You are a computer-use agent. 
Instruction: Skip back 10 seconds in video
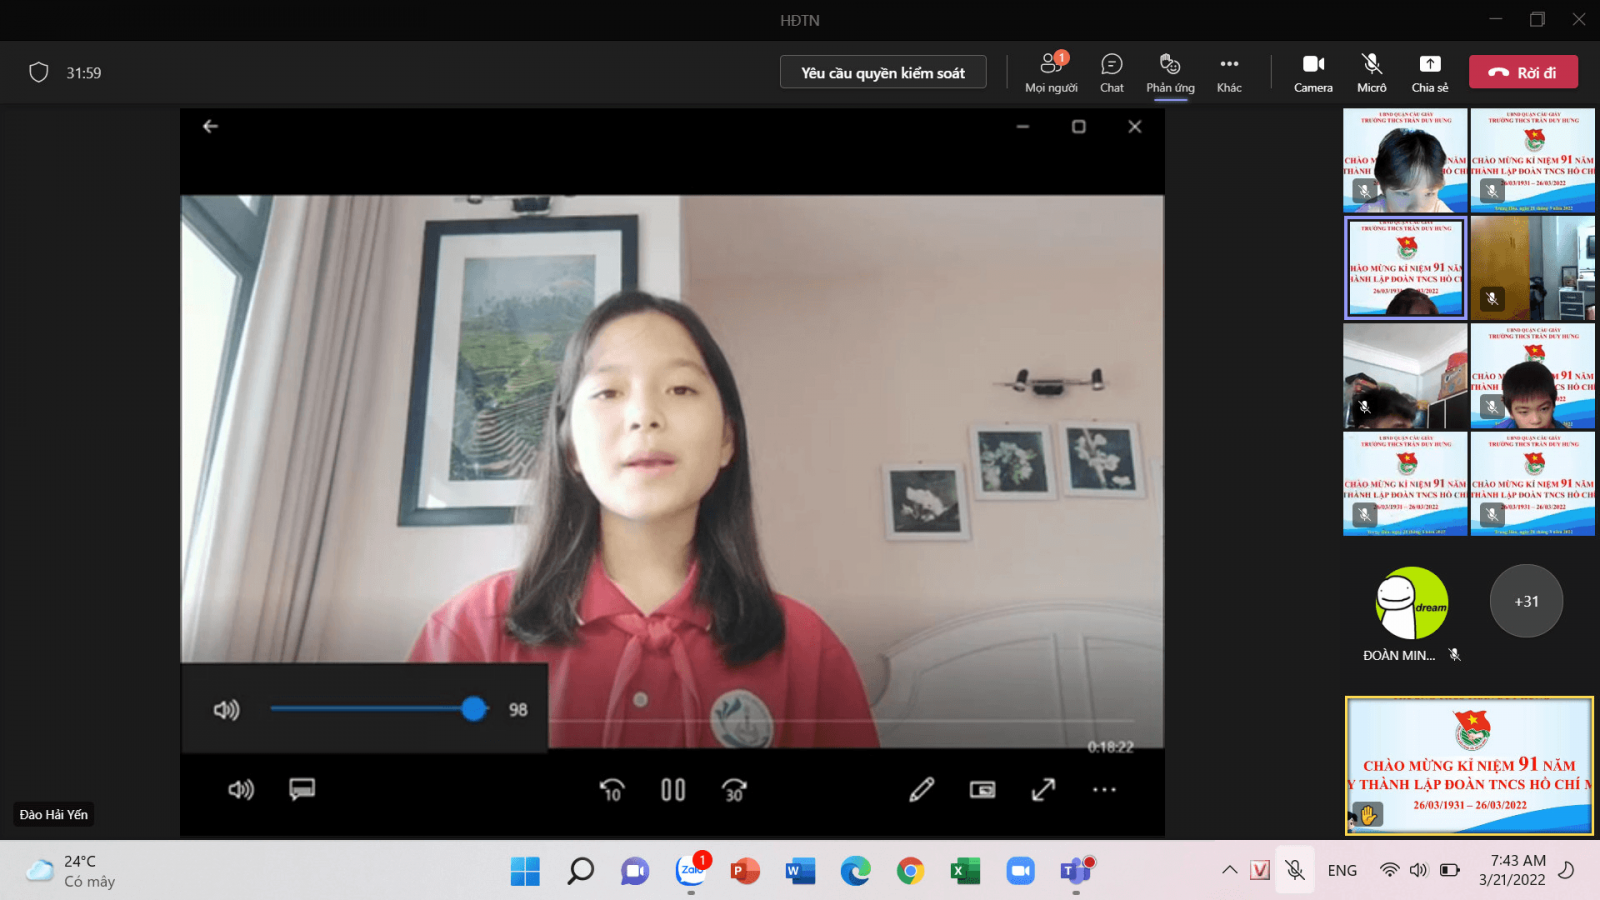(612, 790)
